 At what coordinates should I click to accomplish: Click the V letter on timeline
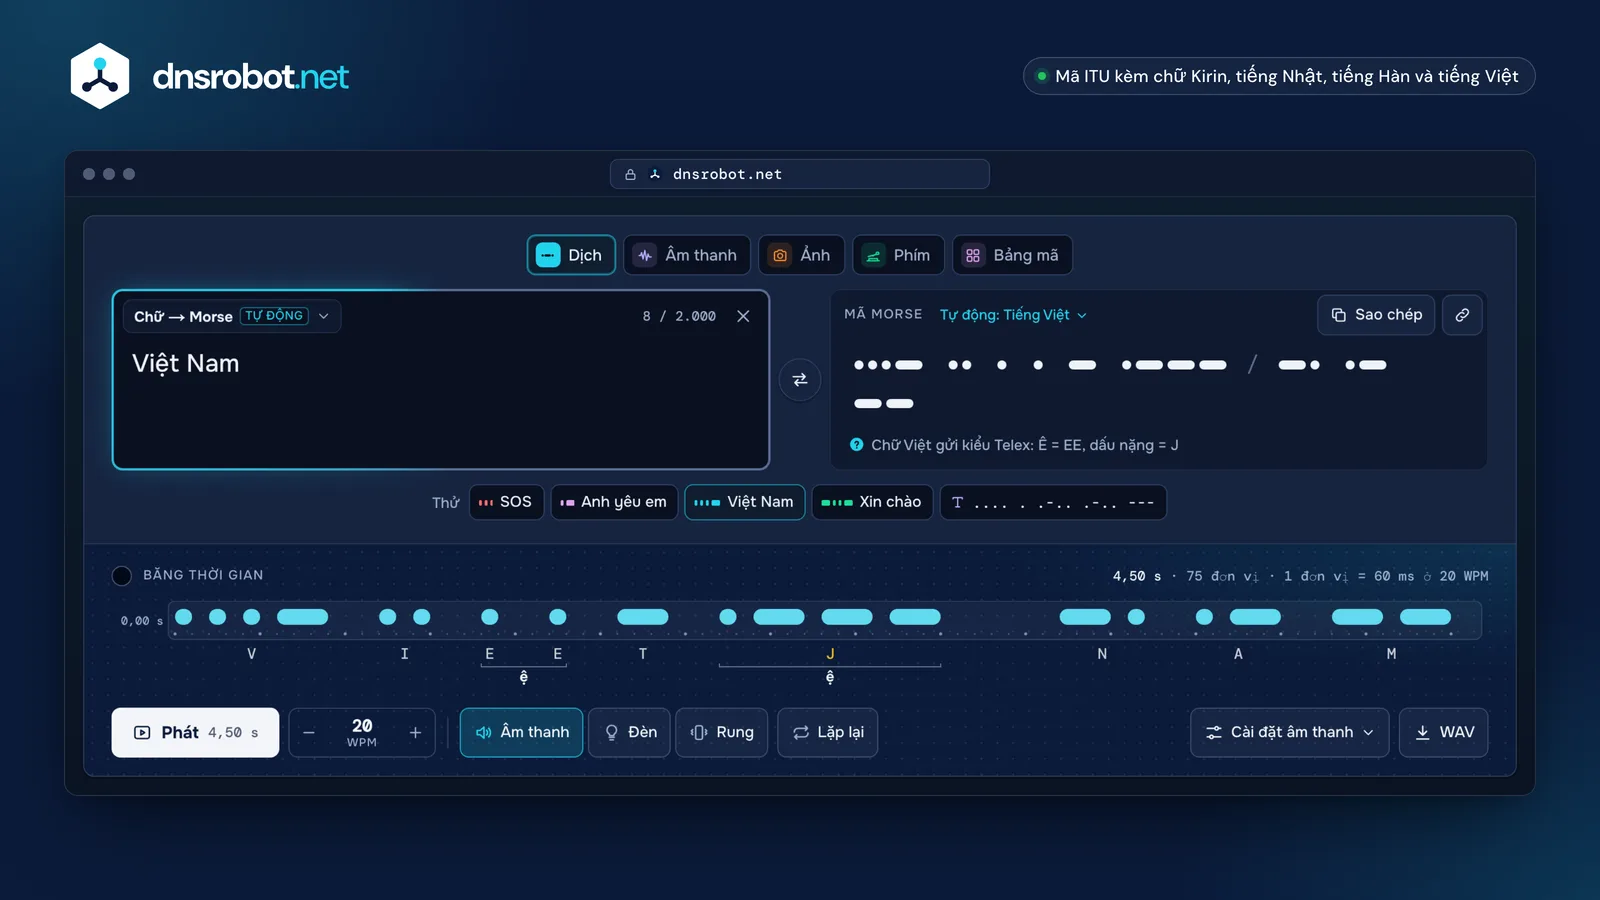coord(251,654)
